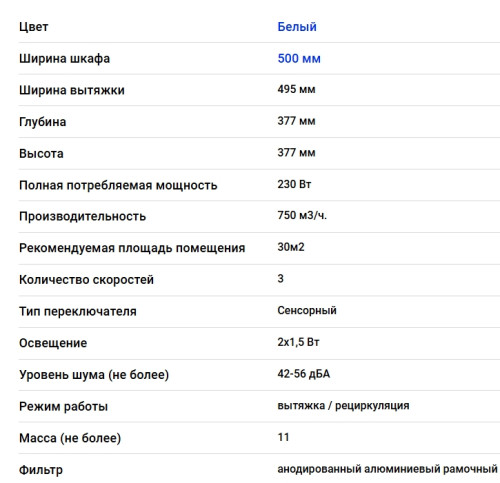
Task: Click the Ширина вытяжки label
Action: tap(72, 90)
